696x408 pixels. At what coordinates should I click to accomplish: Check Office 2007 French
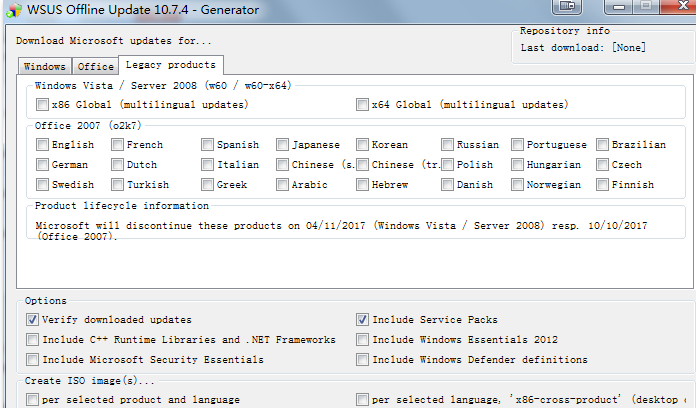click(117, 145)
